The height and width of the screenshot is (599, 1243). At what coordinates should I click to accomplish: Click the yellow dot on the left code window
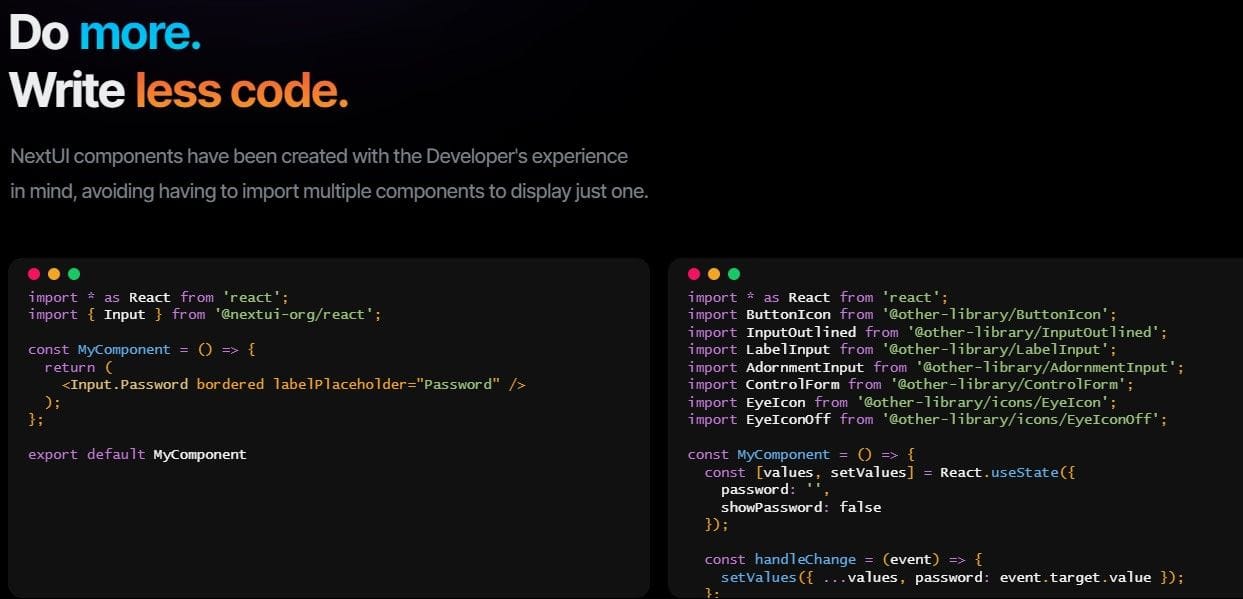tap(53, 274)
